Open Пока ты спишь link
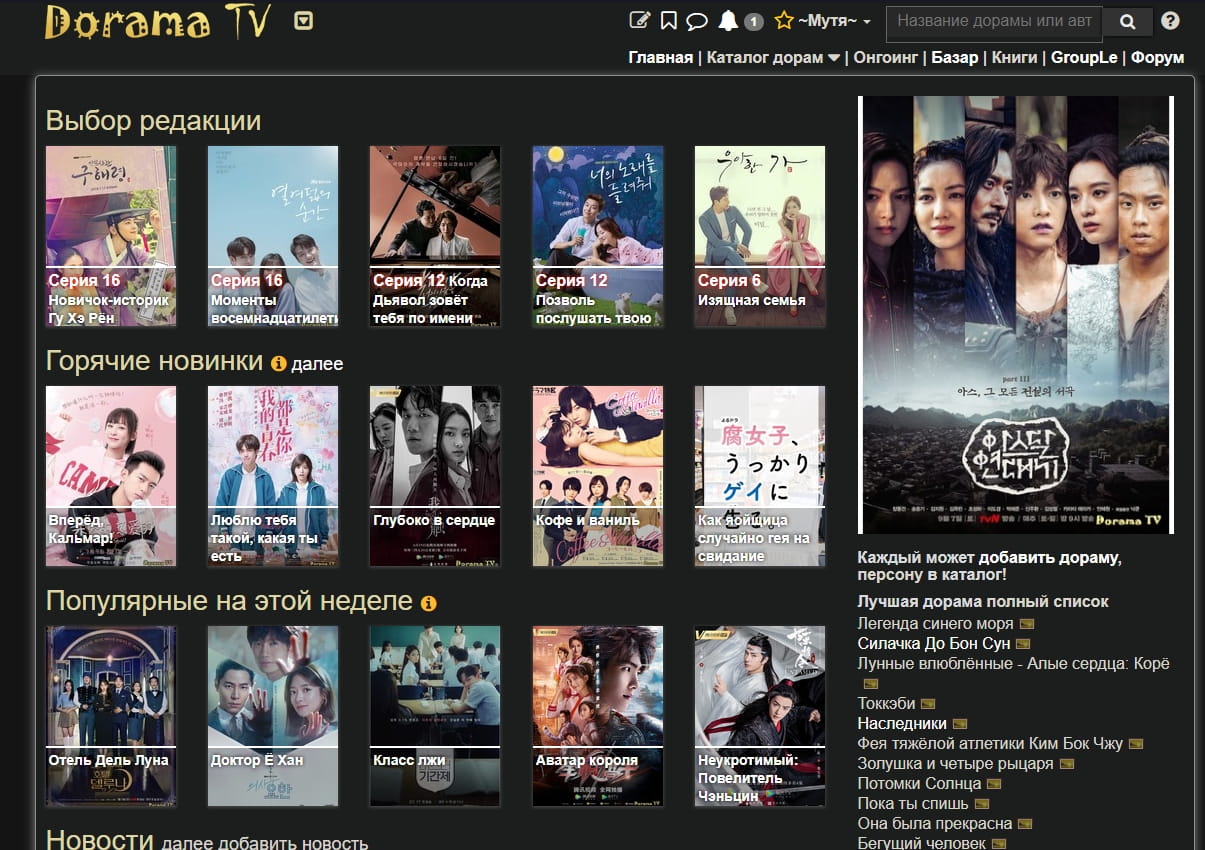 point(913,803)
